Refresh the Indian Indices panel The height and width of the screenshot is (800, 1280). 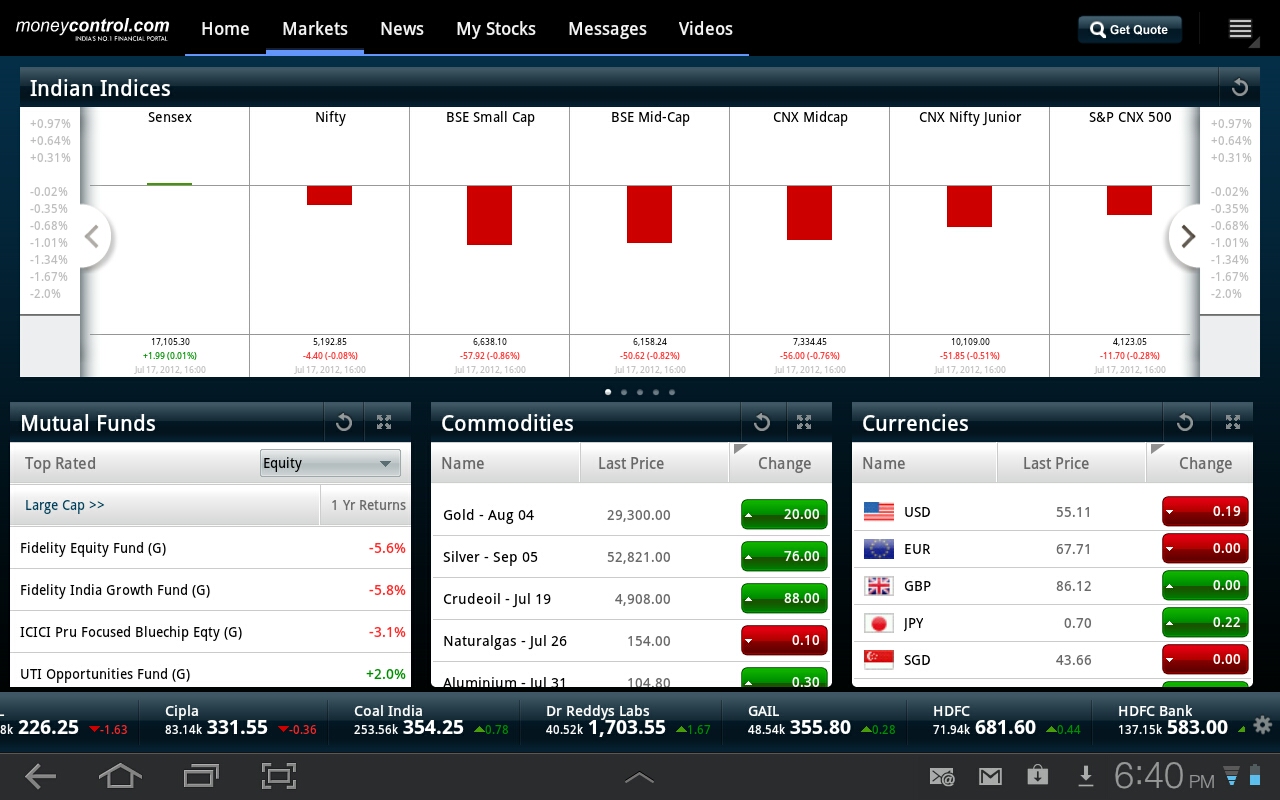click(1240, 87)
